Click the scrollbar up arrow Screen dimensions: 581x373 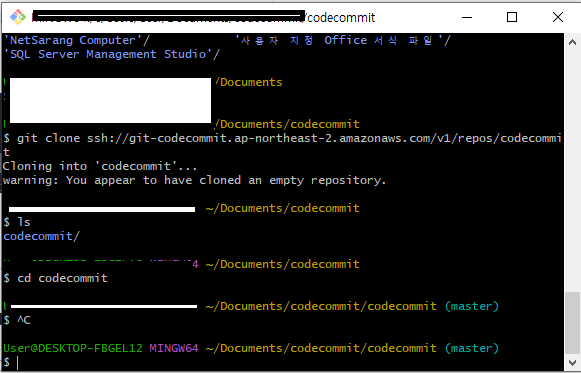tap(572, 42)
